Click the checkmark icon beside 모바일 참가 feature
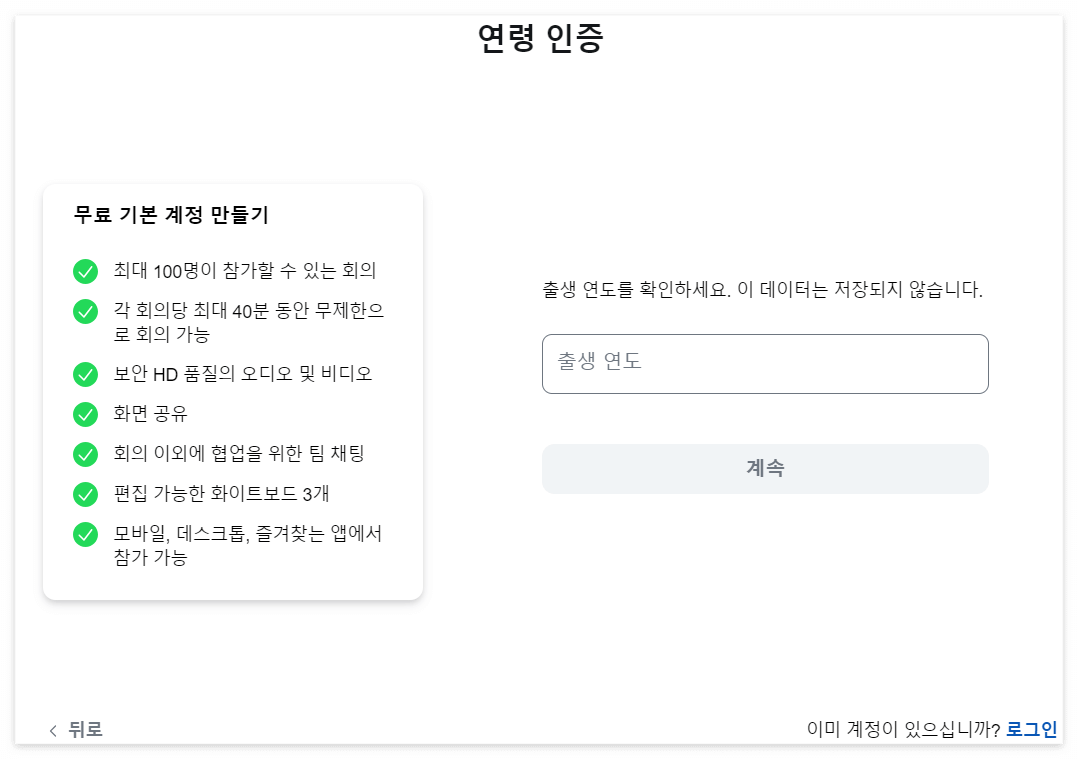The image size is (1078, 759). pyautogui.click(x=85, y=535)
